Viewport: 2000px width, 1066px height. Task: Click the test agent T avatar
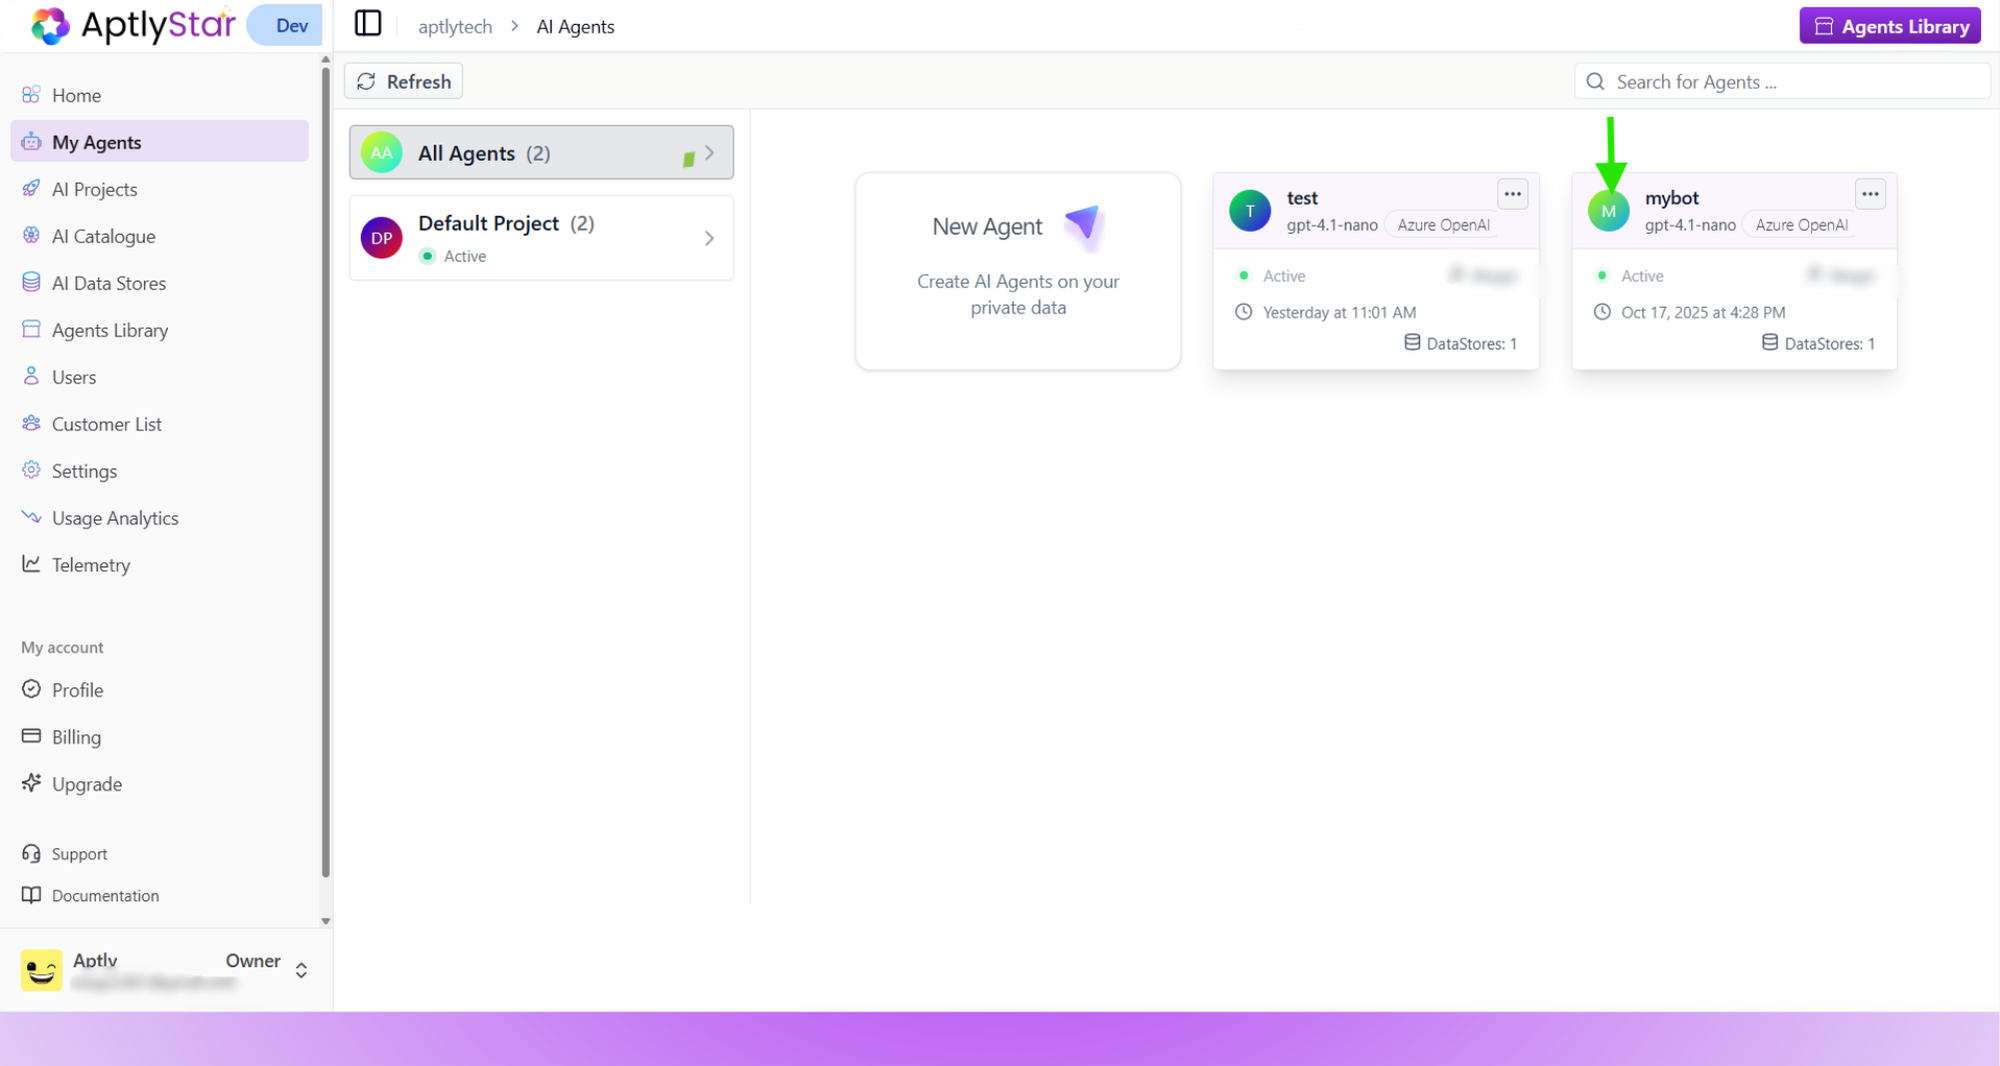[1250, 211]
